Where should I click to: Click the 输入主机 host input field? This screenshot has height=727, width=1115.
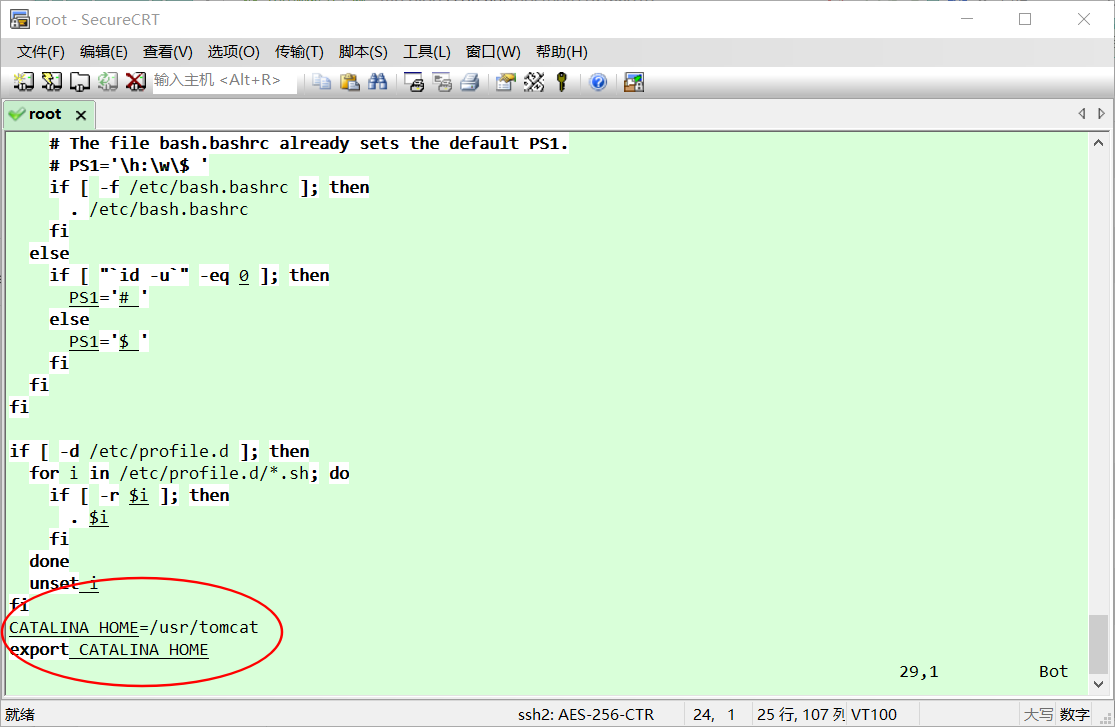click(224, 81)
